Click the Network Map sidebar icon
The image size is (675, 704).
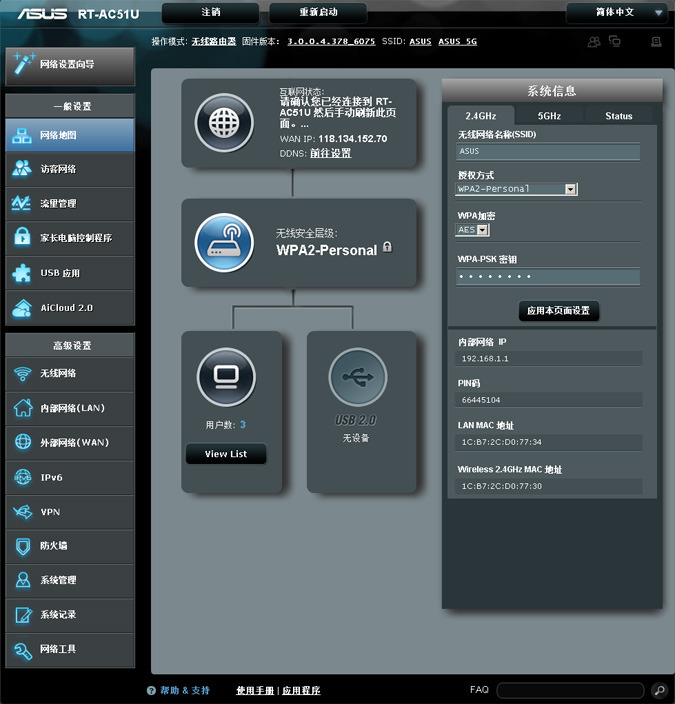22,135
